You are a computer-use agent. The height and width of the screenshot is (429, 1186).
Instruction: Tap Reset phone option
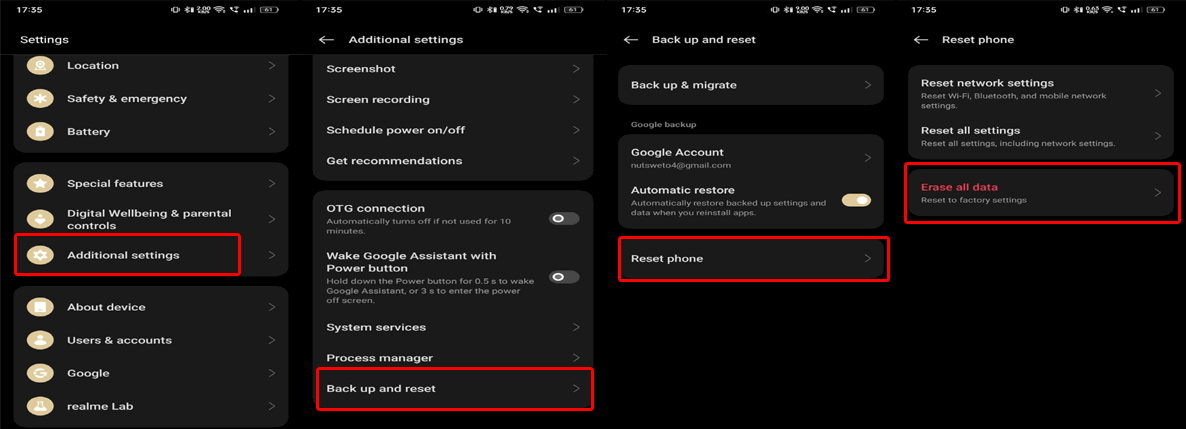754,259
